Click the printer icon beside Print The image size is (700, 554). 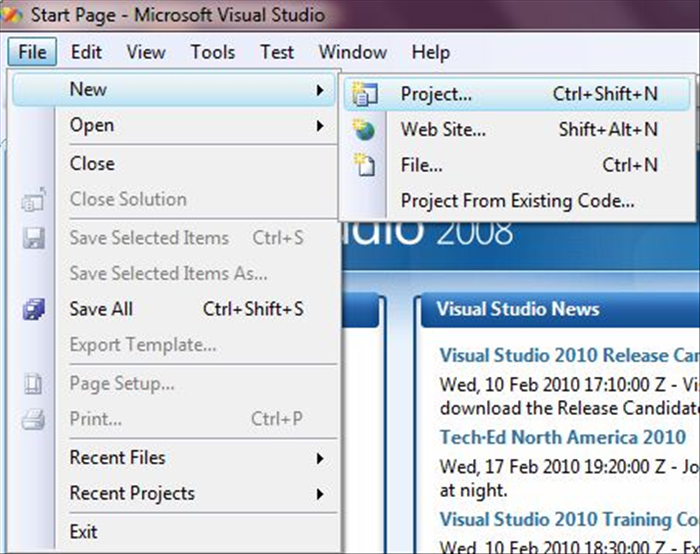click(33, 419)
